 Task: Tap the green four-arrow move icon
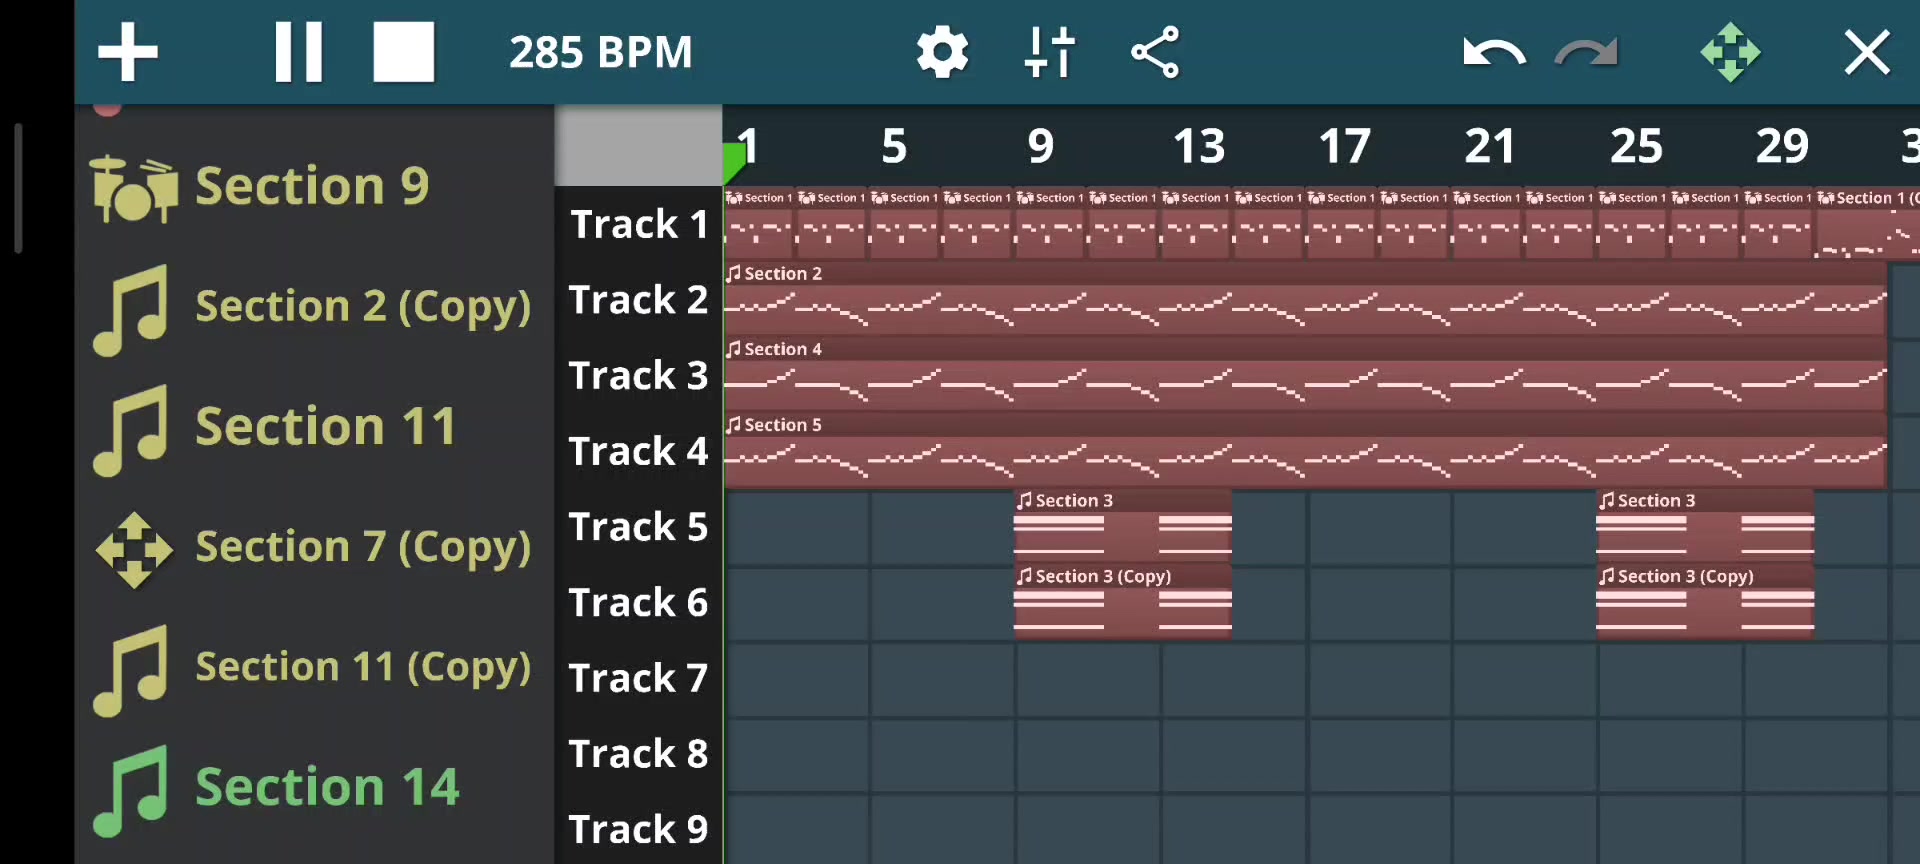[1731, 52]
